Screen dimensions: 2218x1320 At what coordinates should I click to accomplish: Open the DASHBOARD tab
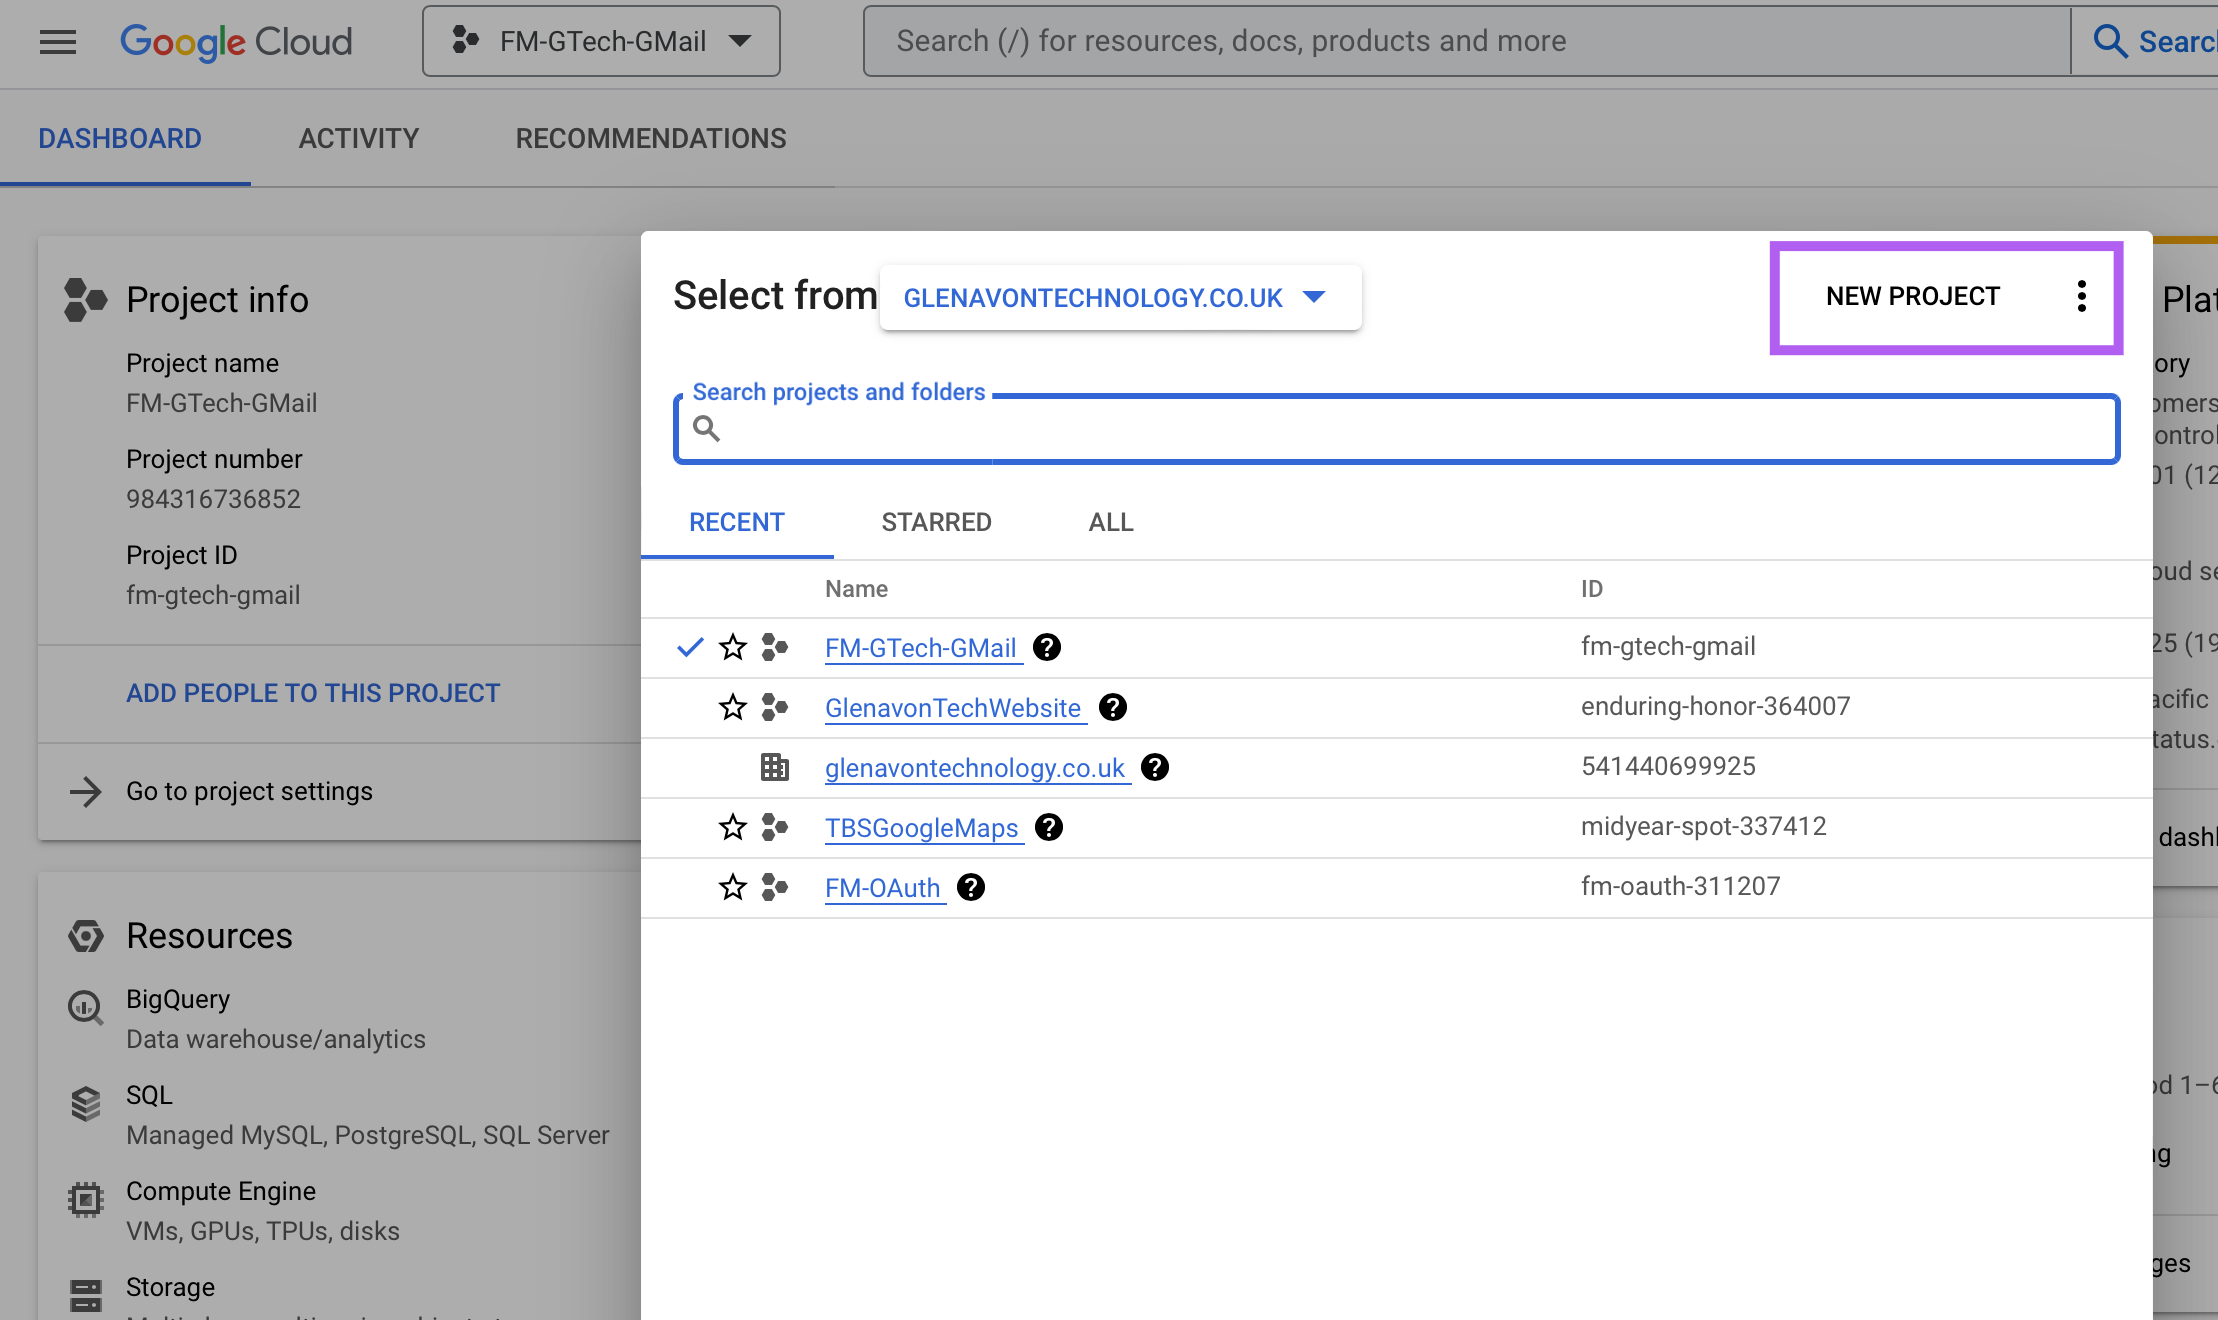tap(120, 138)
